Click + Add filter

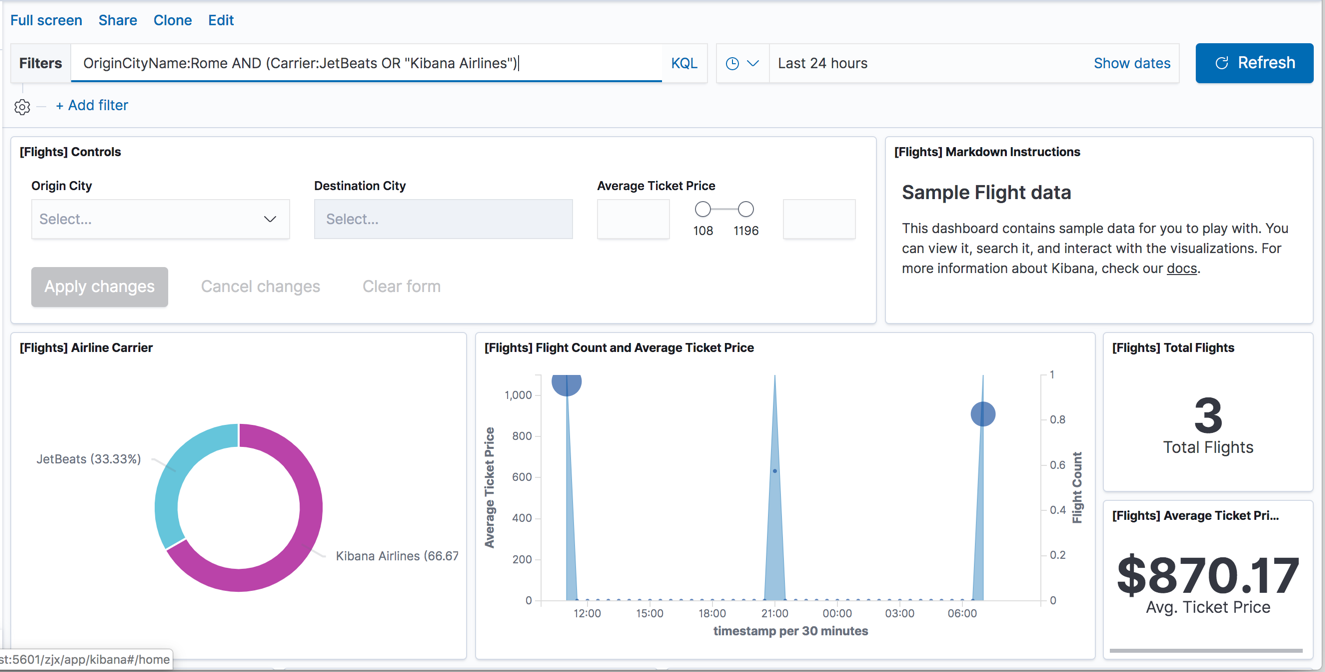[91, 105]
